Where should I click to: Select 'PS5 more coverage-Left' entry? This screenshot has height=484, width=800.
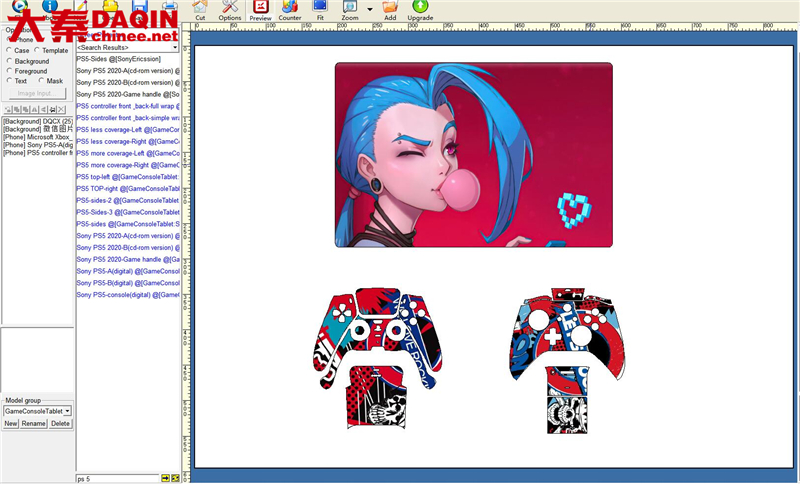pos(128,153)
